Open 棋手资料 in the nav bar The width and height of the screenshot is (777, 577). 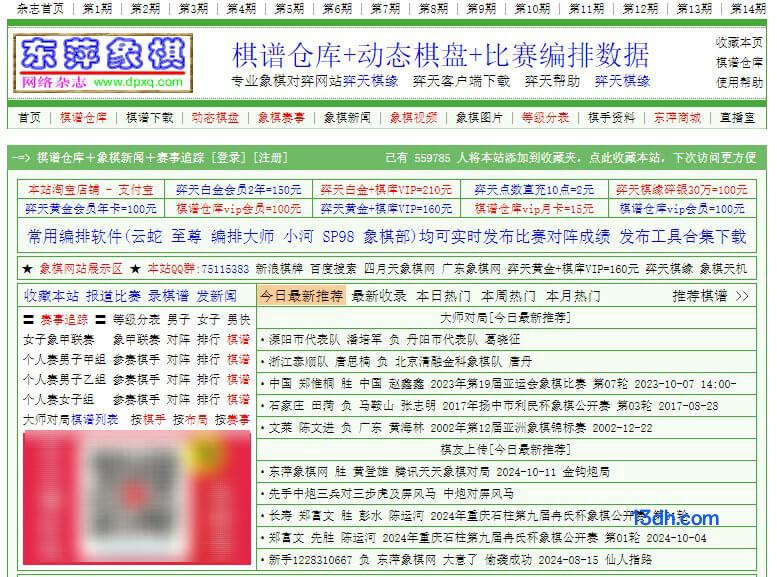tap(611, 117)
